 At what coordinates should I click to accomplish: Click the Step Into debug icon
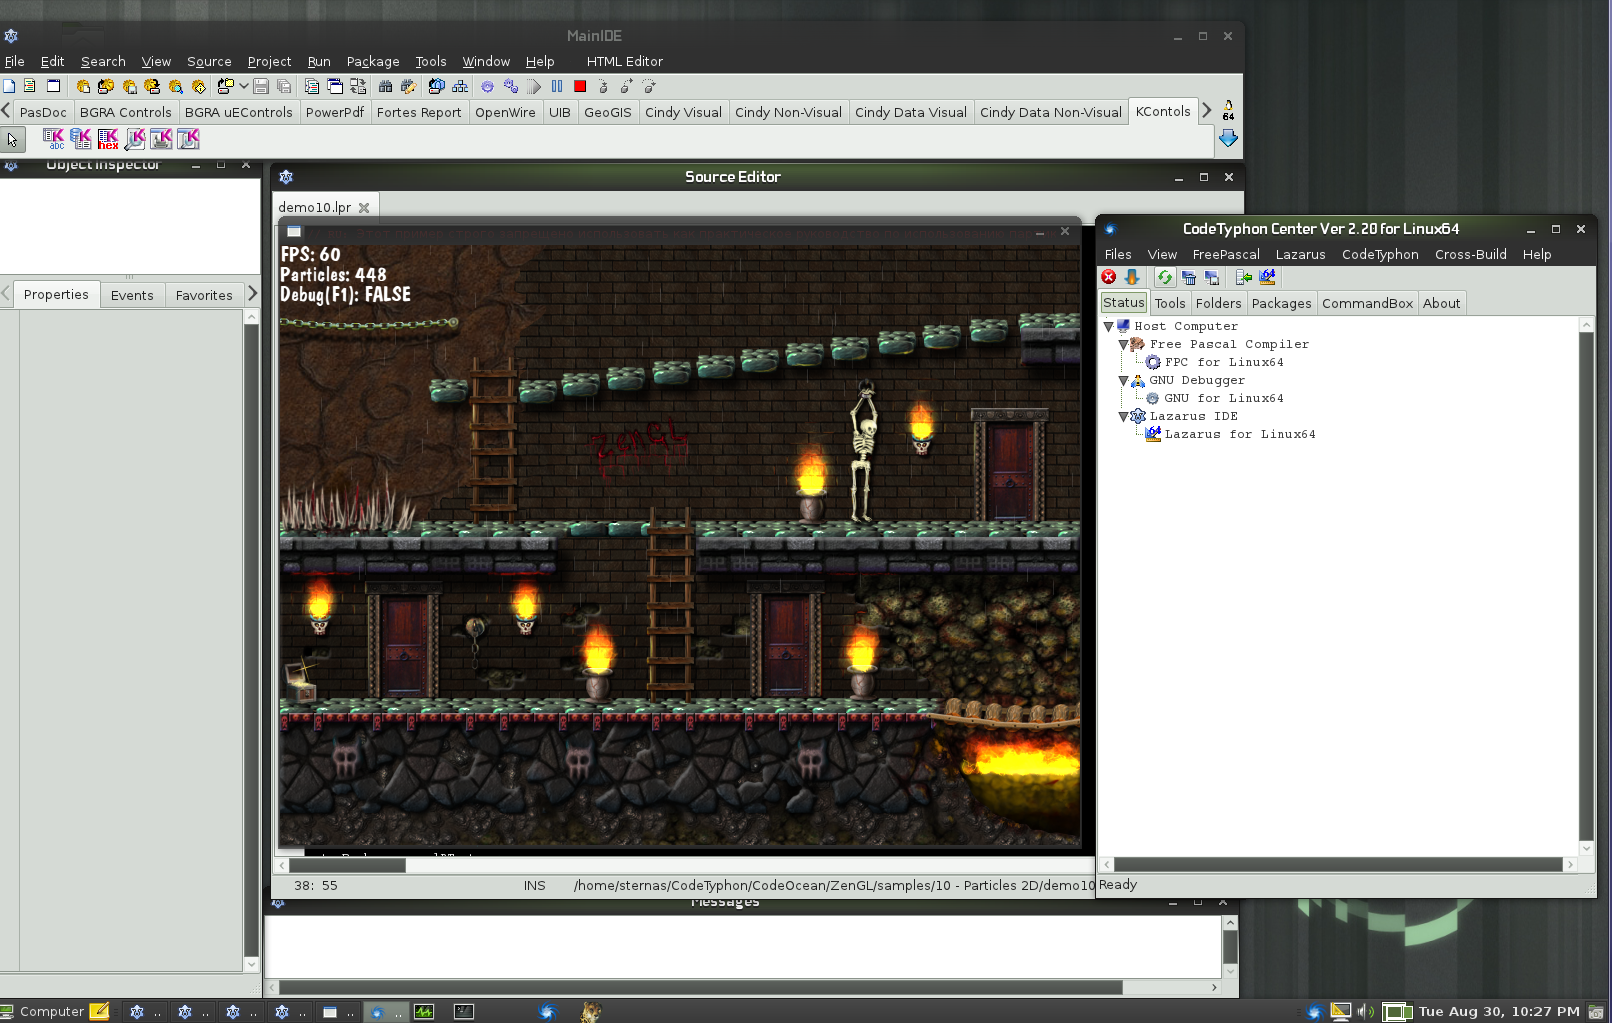coord(603,86)
